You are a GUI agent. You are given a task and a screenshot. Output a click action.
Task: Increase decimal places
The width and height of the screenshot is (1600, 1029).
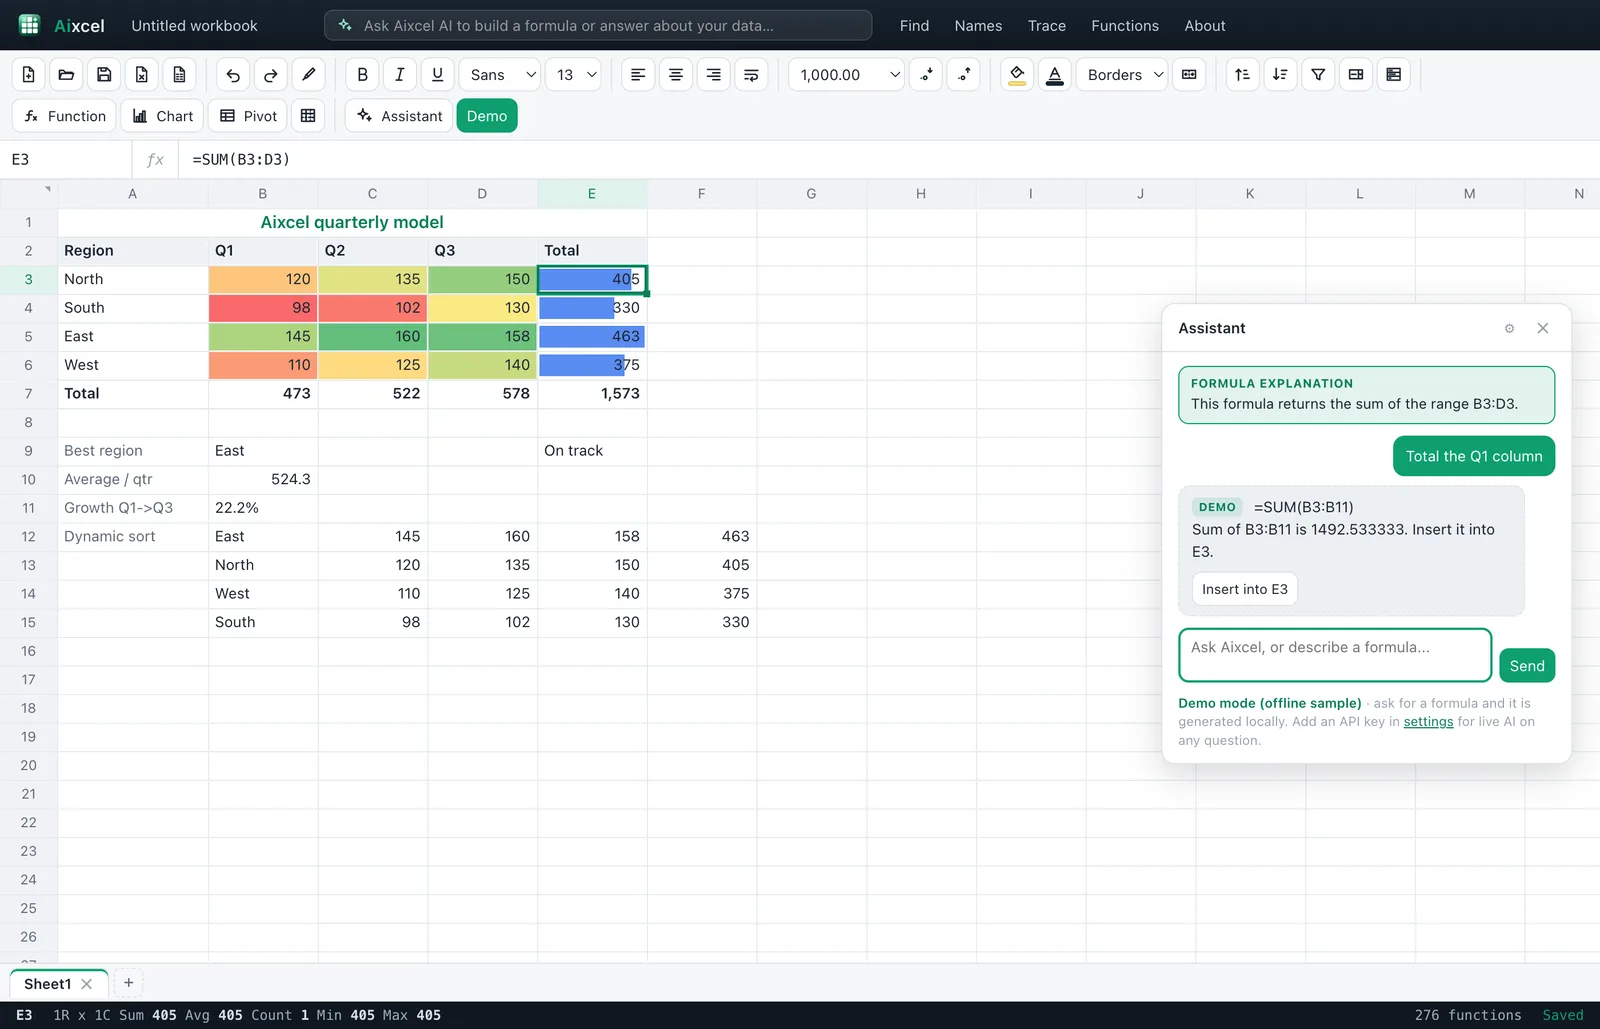(963, 75)
